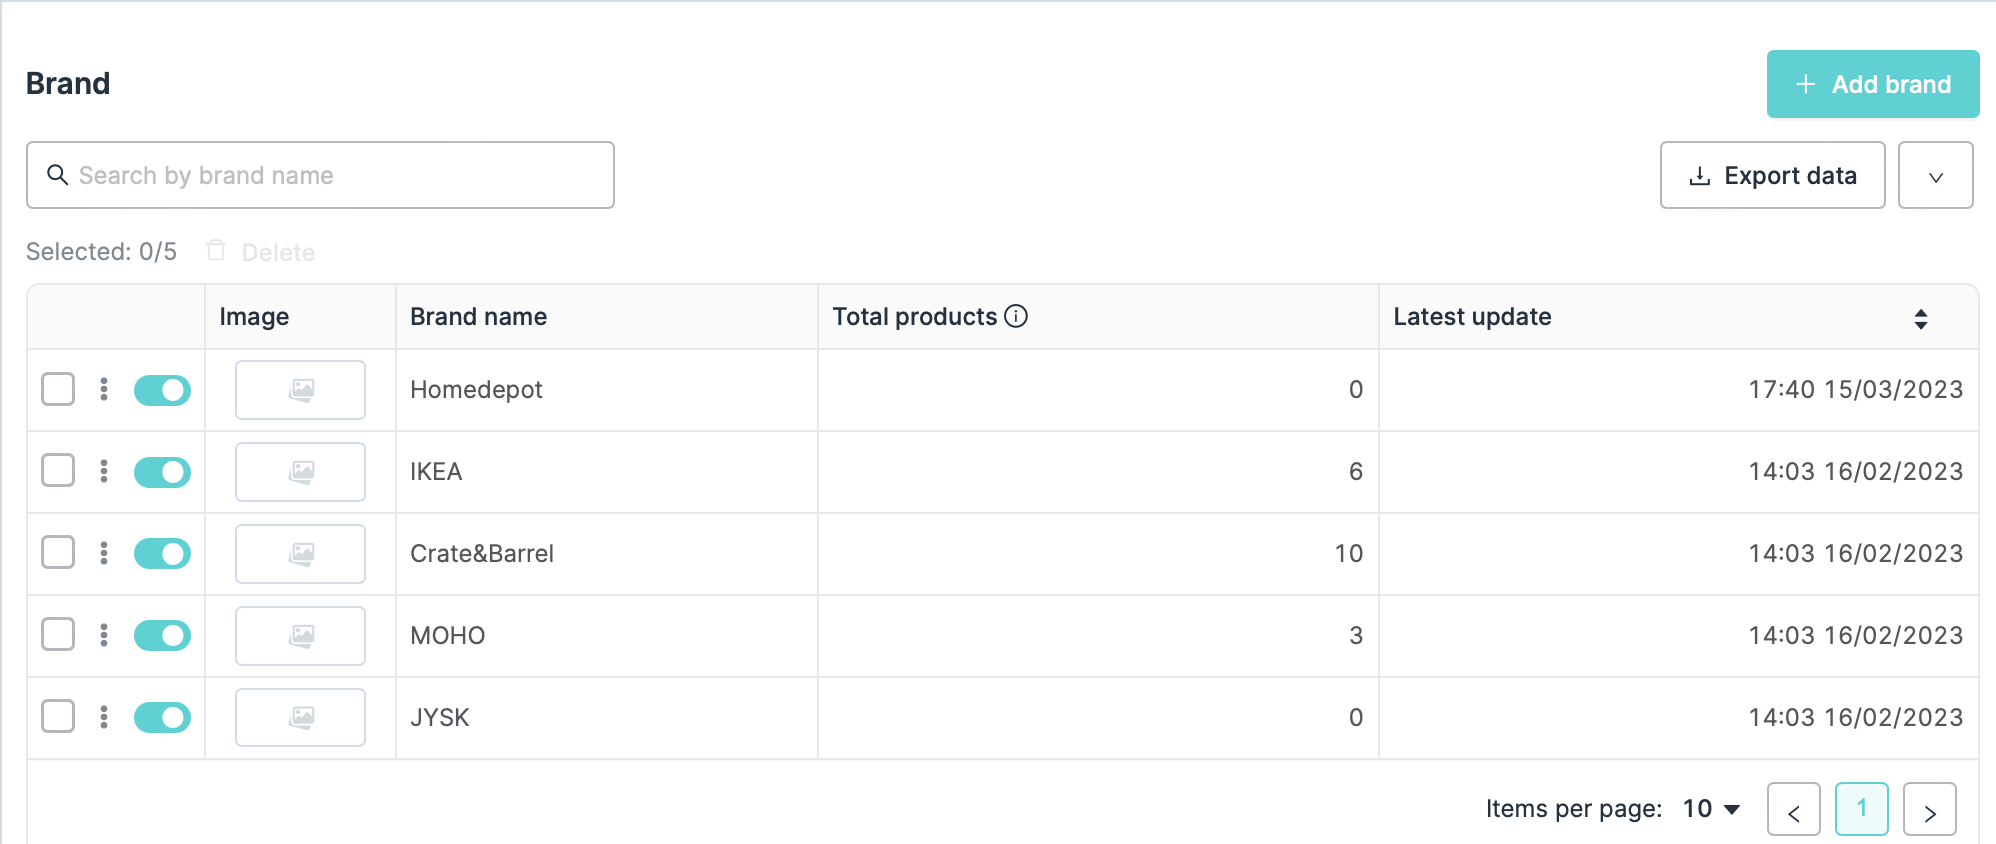Select page 1 in pagination
1996x844 pixels.
pyautogui.click(x=1861, y=809)
